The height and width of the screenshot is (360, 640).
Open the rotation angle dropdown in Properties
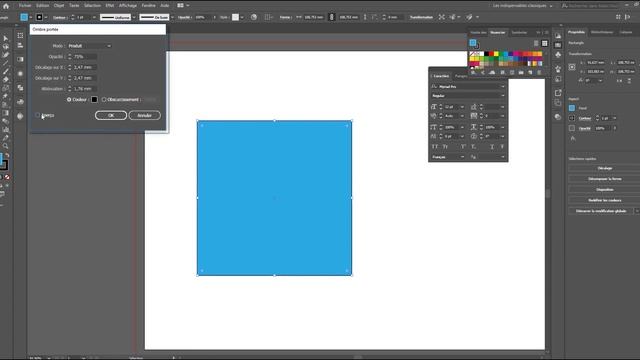point(600,81)
